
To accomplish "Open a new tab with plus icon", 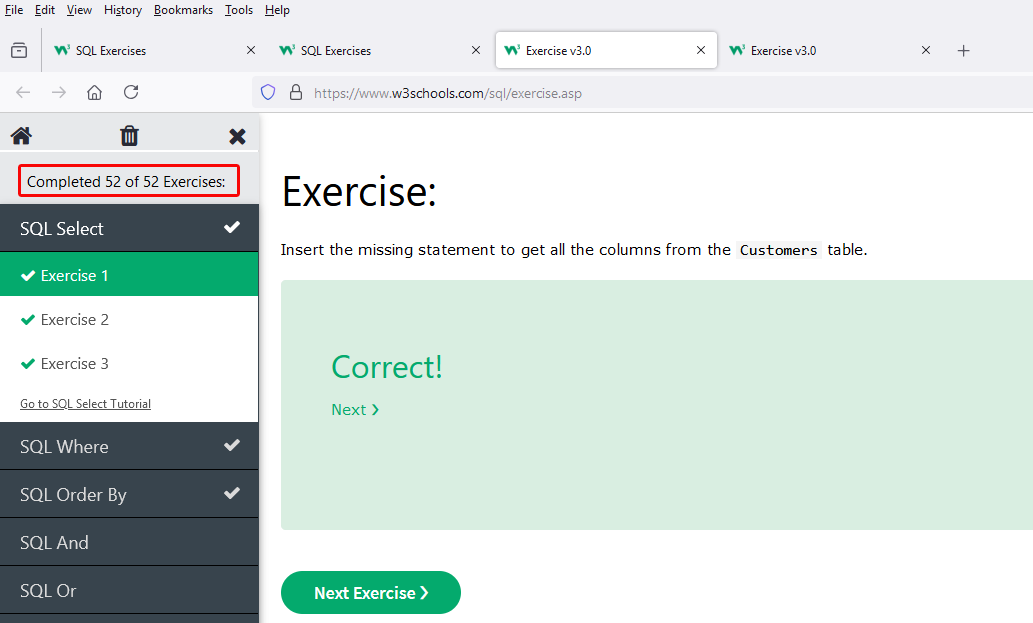I will 963,51.
